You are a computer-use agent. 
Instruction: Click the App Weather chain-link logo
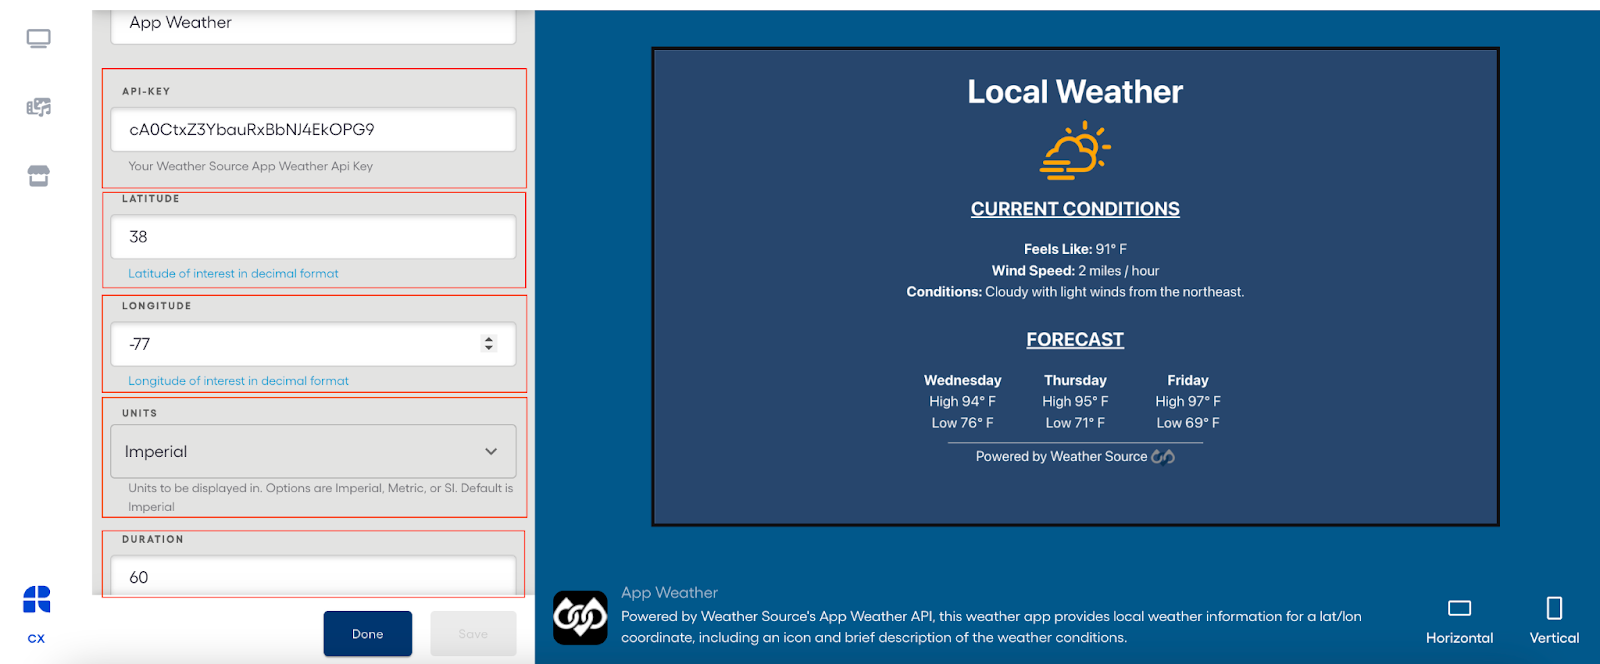point(580,617)
